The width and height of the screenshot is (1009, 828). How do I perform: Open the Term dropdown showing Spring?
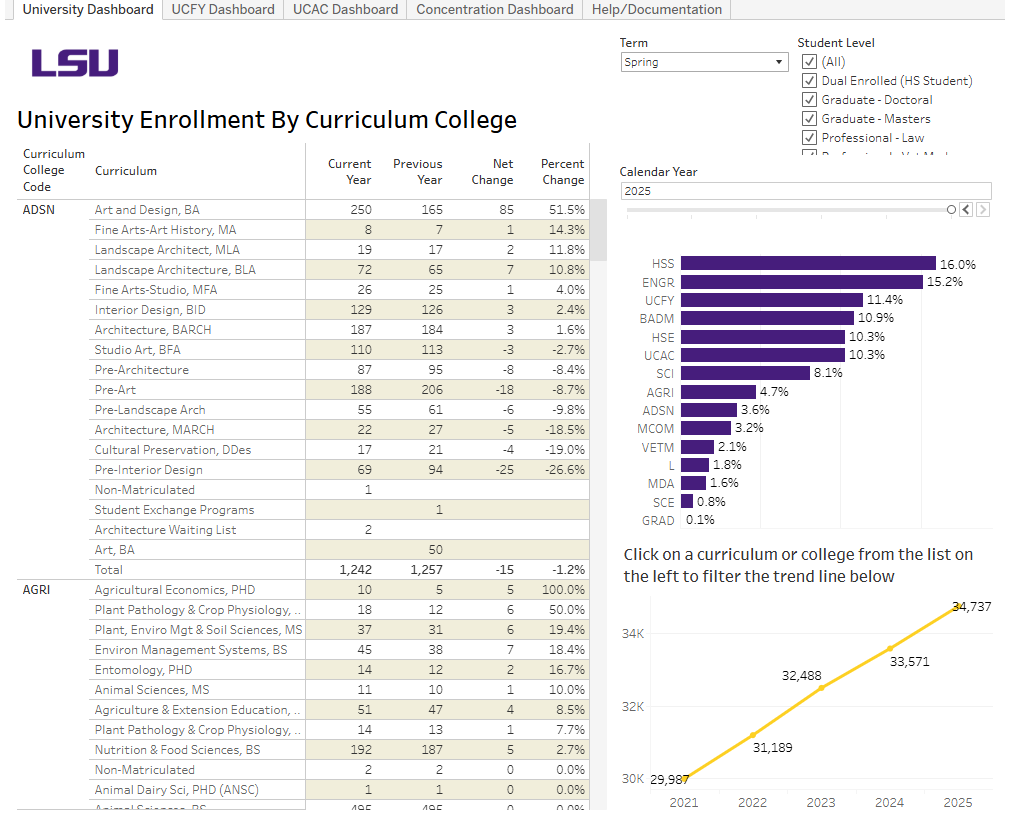(779, 61)
